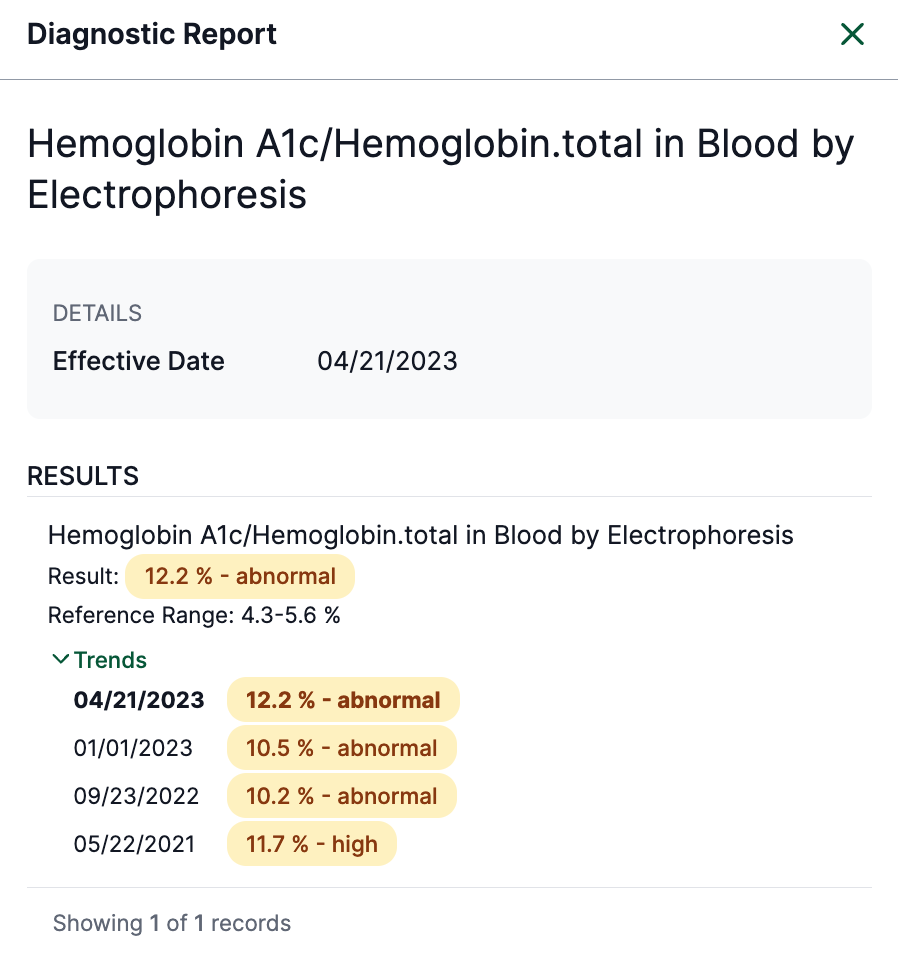Click the 10.2 % abnormal trend badge
Viewport: 898px width, 954px height.
(x=342, y=796)
